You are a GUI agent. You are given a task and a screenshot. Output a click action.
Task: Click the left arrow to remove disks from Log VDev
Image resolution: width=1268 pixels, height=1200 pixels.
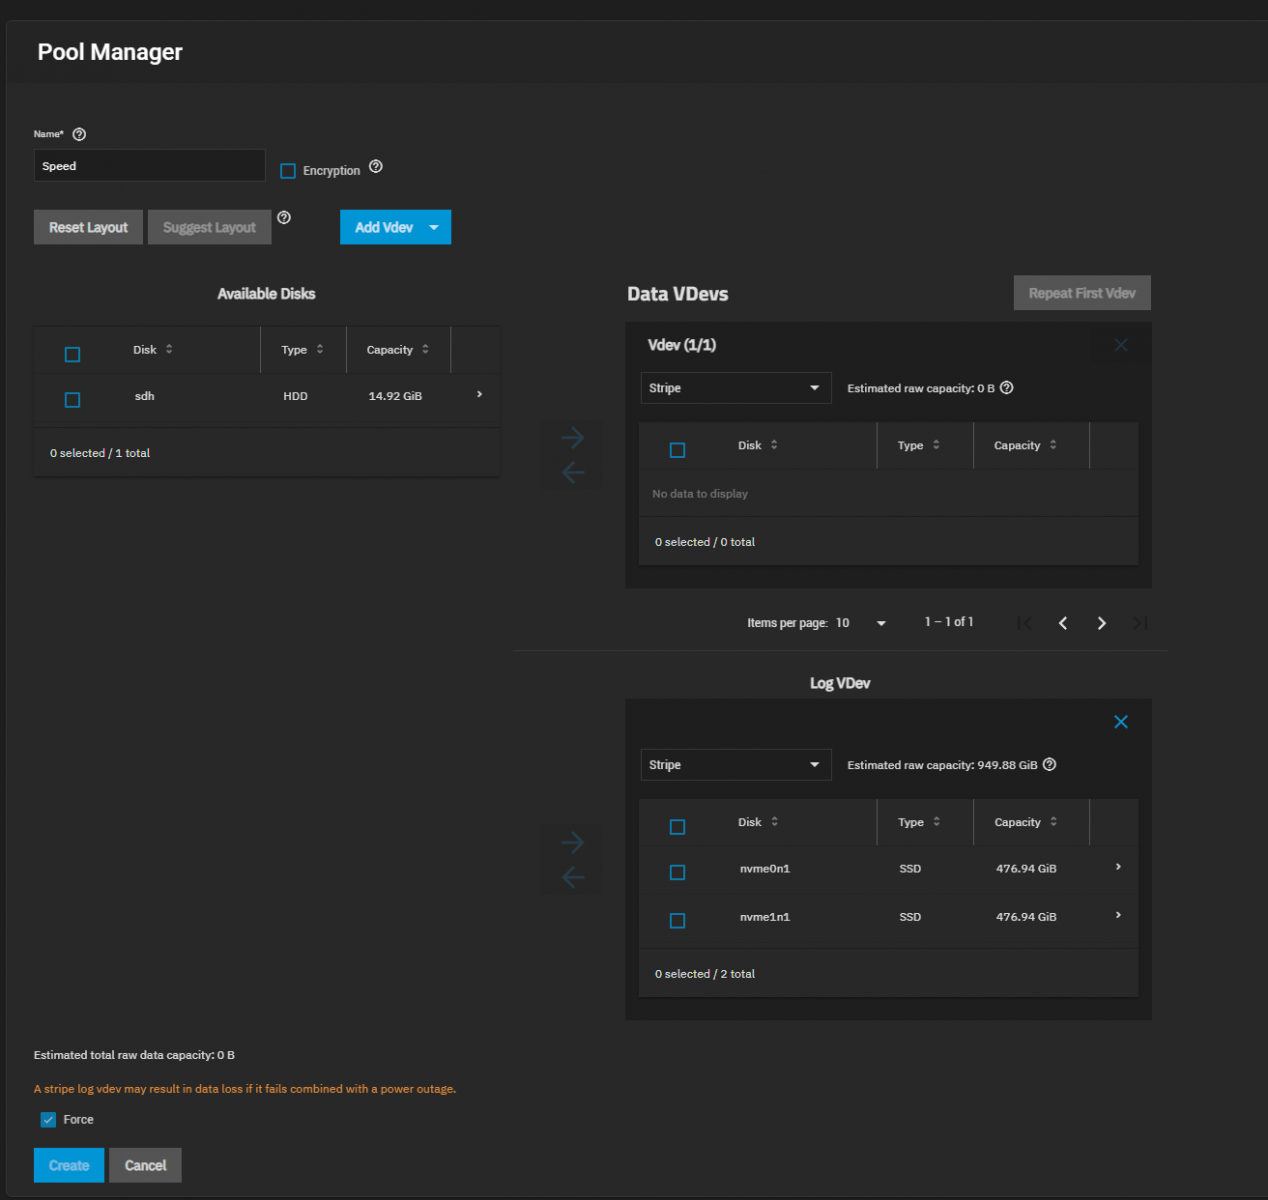[572, 878]
